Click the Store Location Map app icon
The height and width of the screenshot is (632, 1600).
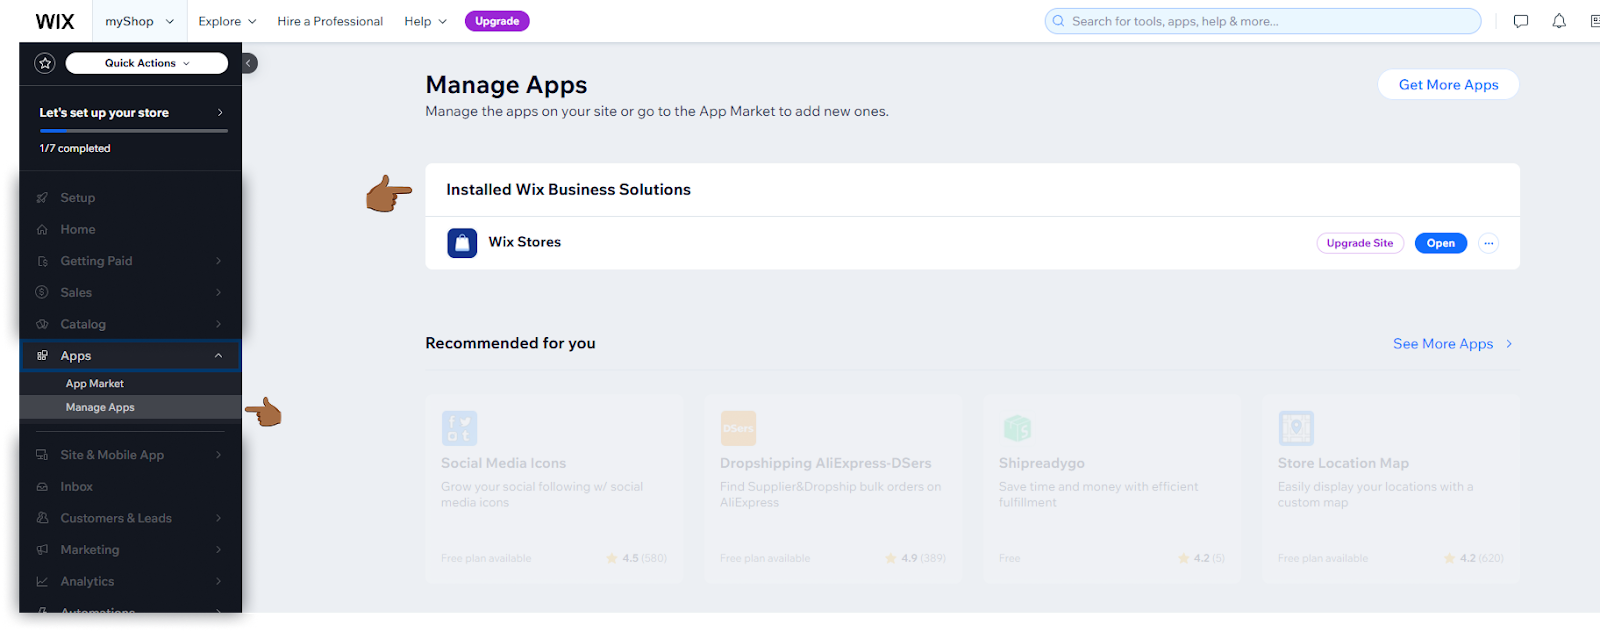click(1296, 428)
